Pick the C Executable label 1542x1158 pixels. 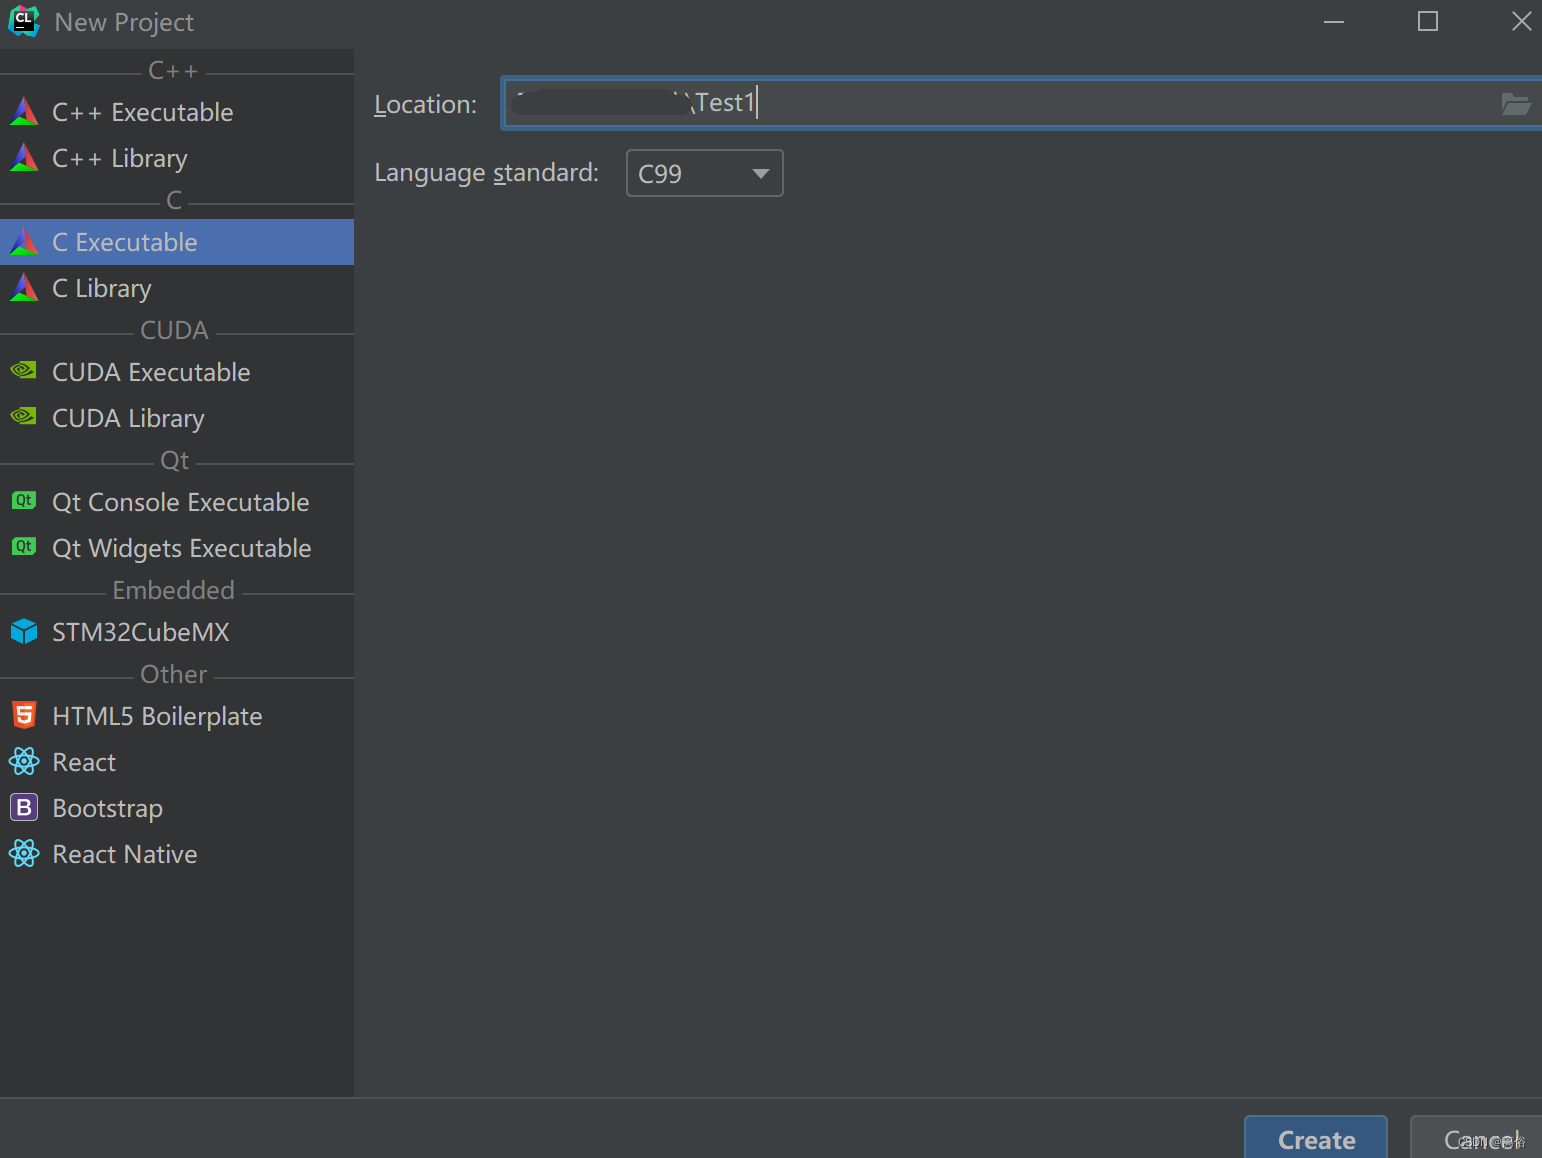tap(125, 242)
